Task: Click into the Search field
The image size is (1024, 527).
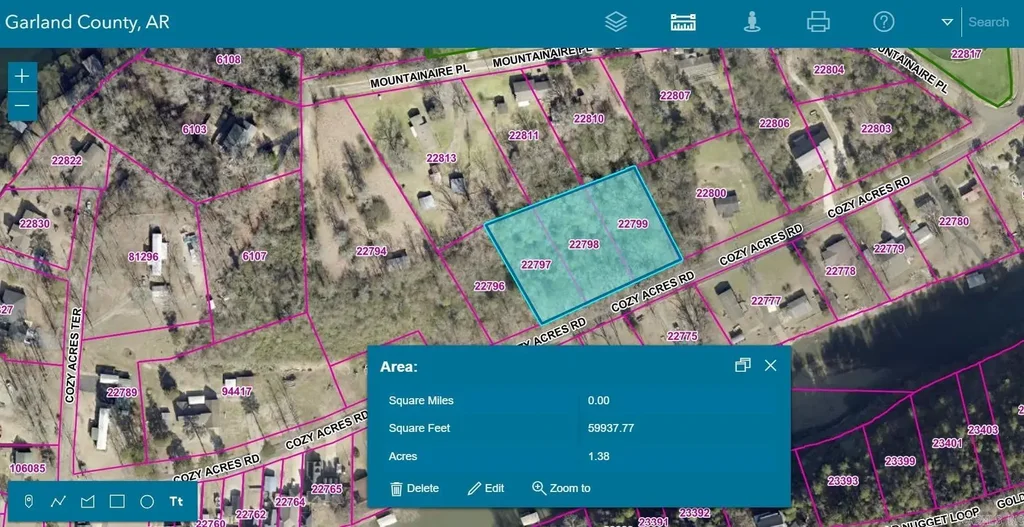Action: [x=990, y=22]
